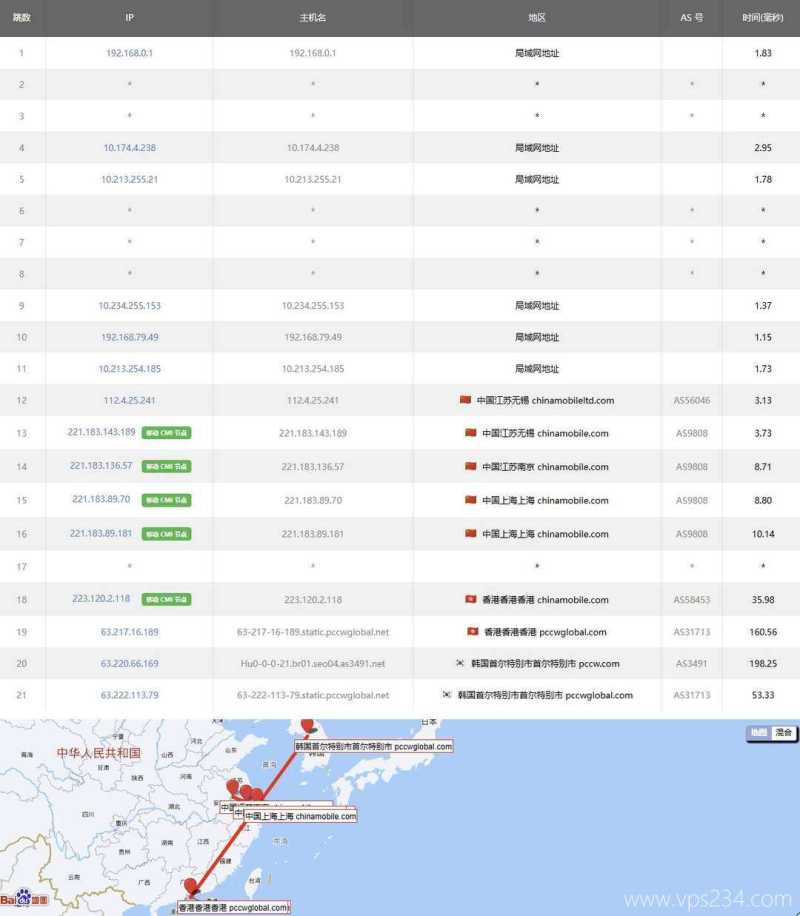Switch map to 混合 hybrid view
This screenshot has height=916, width=800.
click(783, 733)
